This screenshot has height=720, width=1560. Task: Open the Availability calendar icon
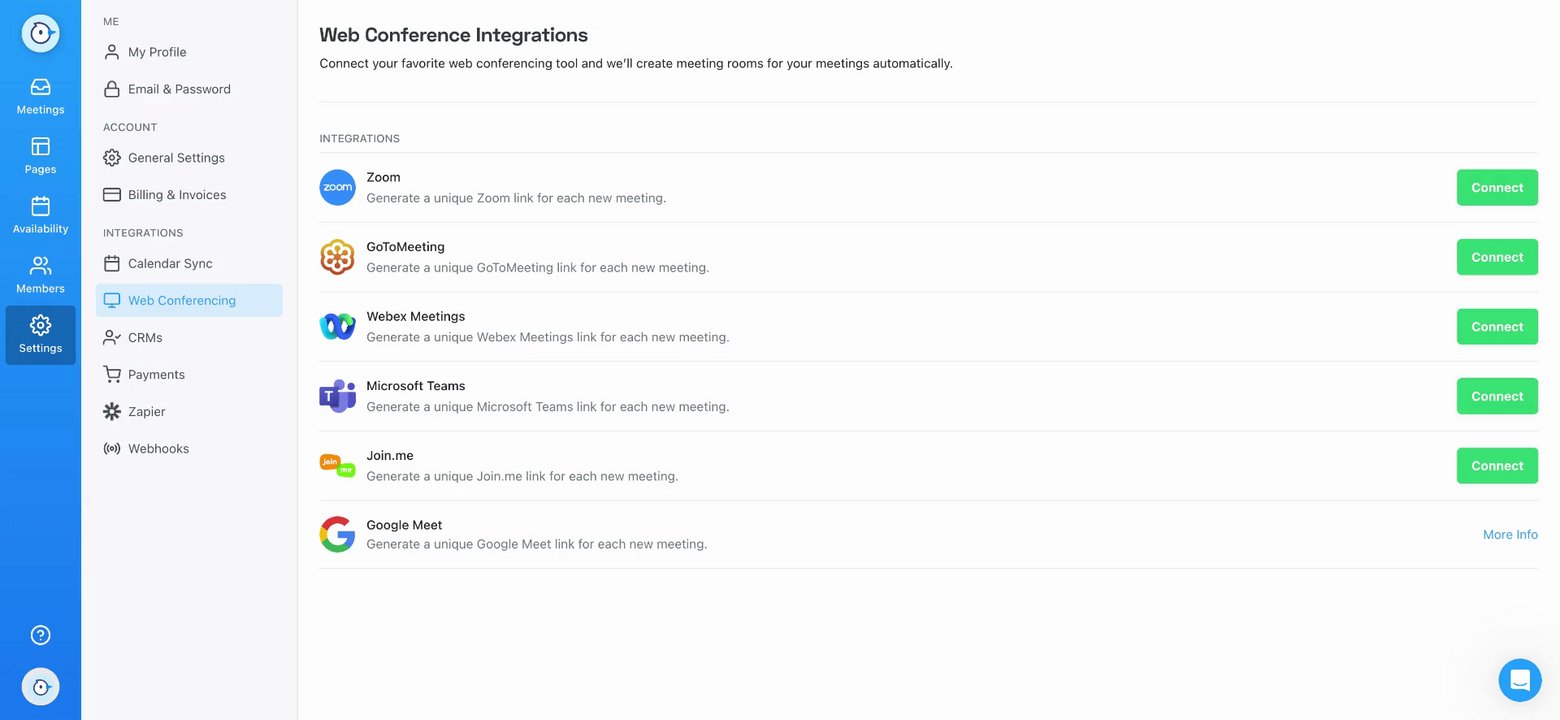click(40, 207)
